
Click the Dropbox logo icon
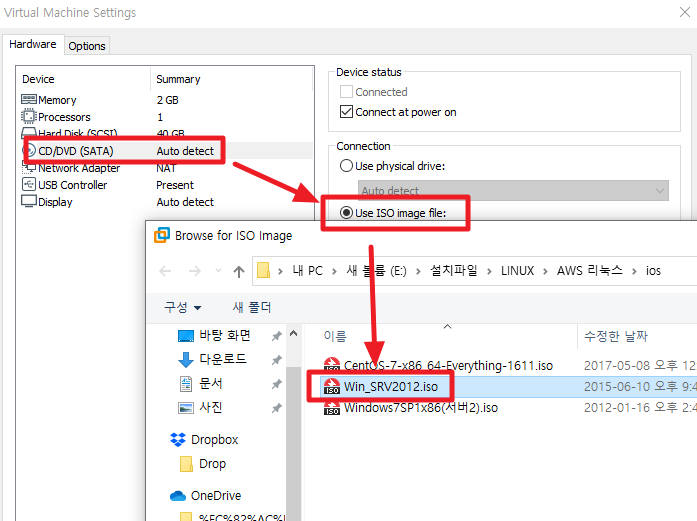tap(178, 440)
